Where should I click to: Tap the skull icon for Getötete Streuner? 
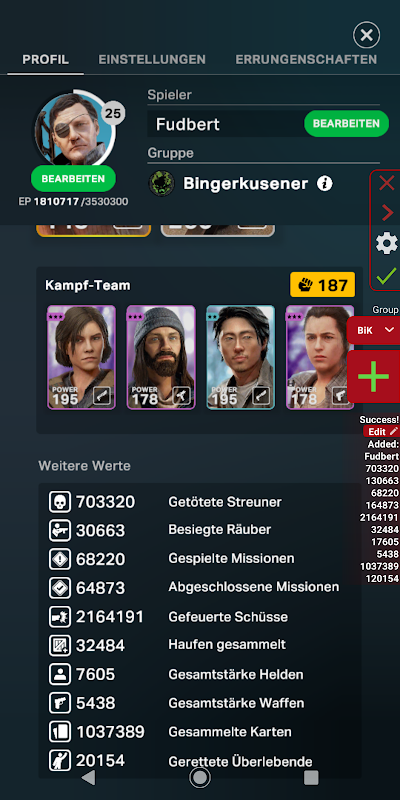coord(60,502)
